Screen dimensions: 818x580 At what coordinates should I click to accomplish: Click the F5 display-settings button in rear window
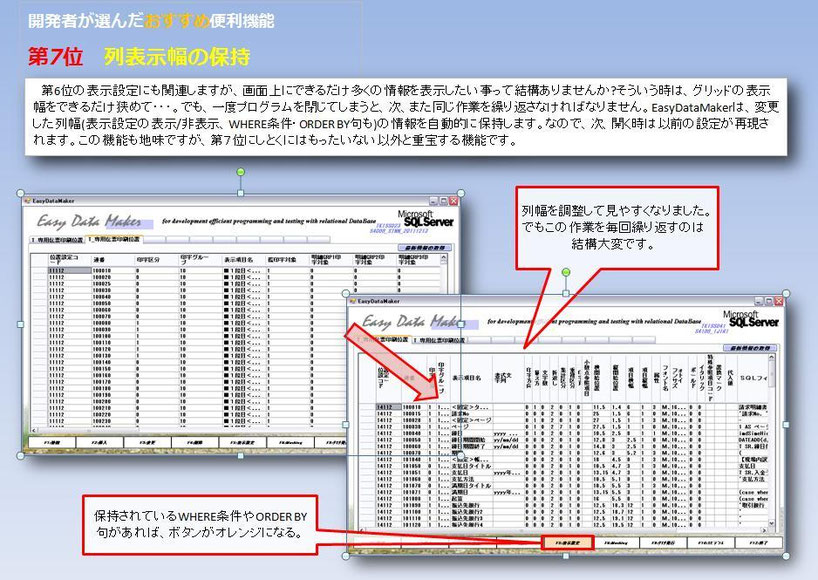pos(243,442)
